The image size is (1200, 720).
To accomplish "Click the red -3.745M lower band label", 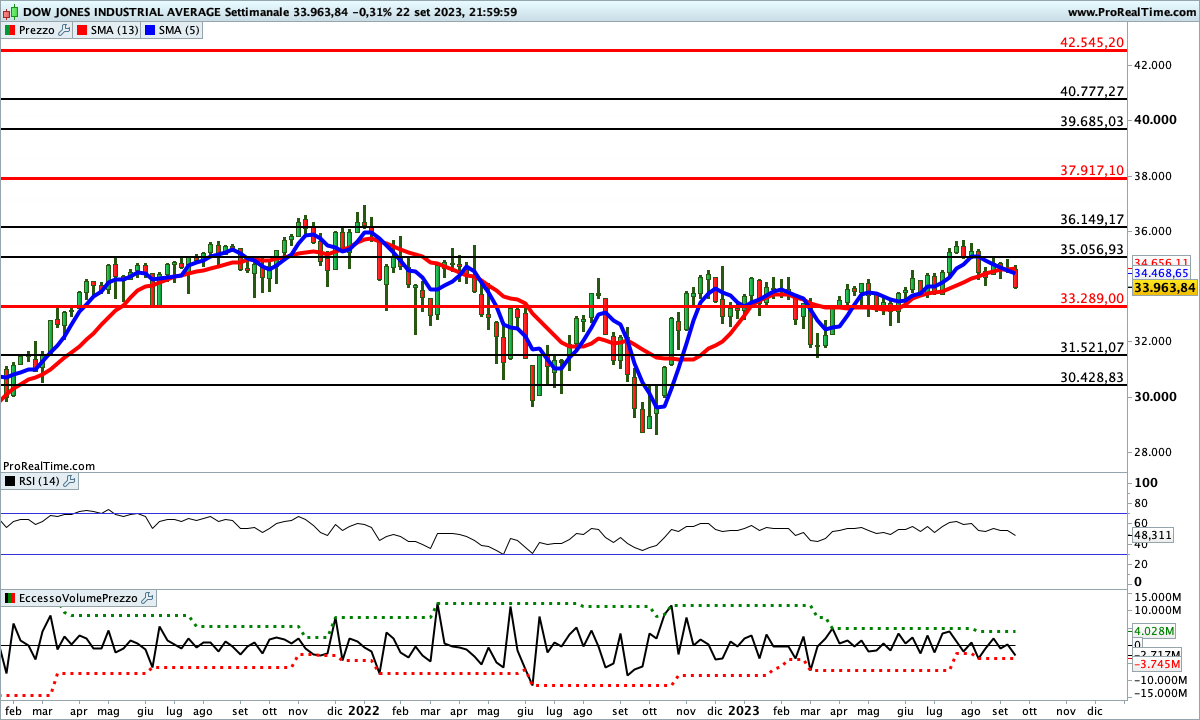I will pos(1156,664).
